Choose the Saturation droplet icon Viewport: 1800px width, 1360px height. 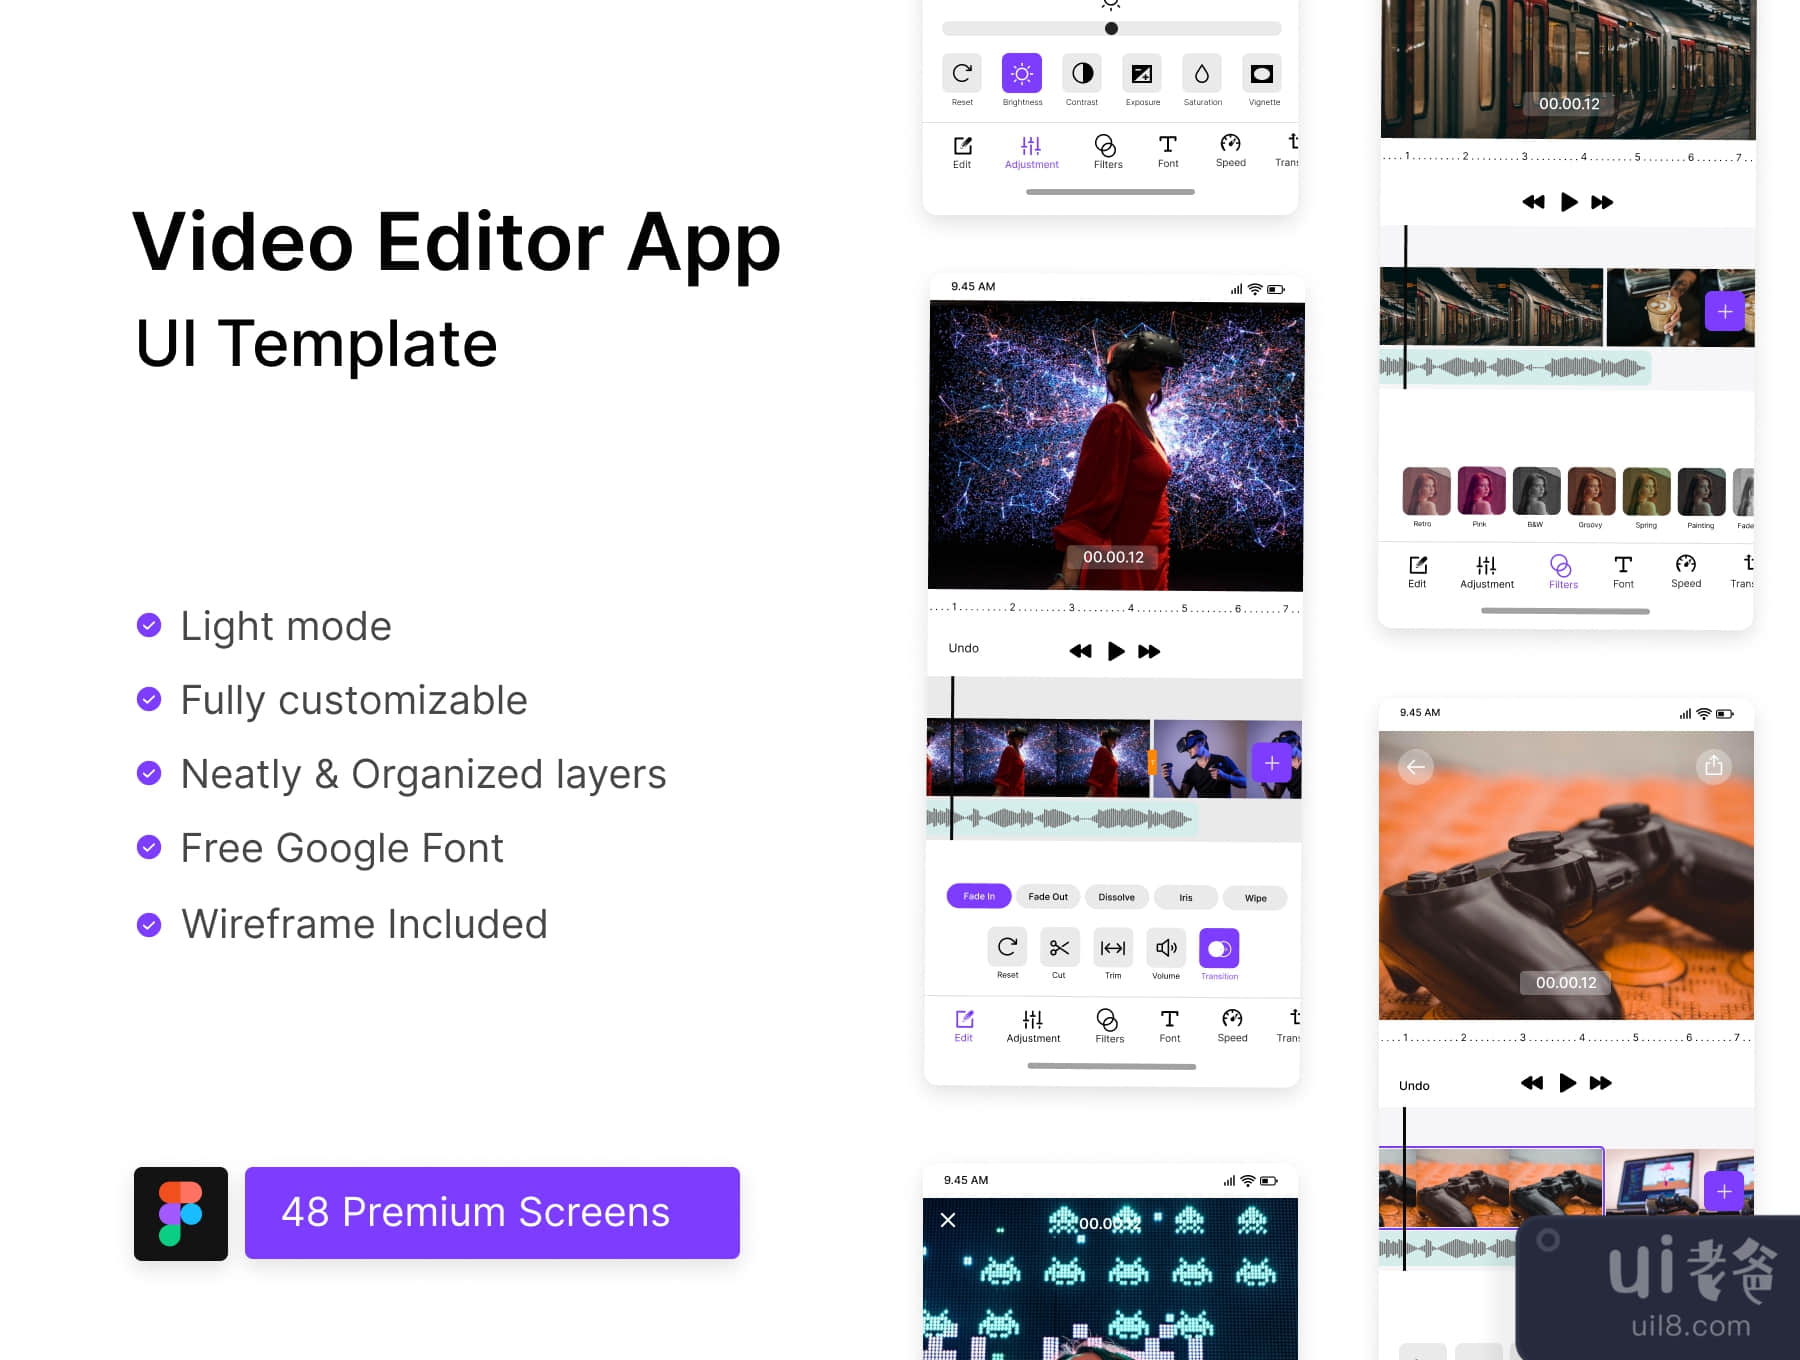pos(1201,74)
